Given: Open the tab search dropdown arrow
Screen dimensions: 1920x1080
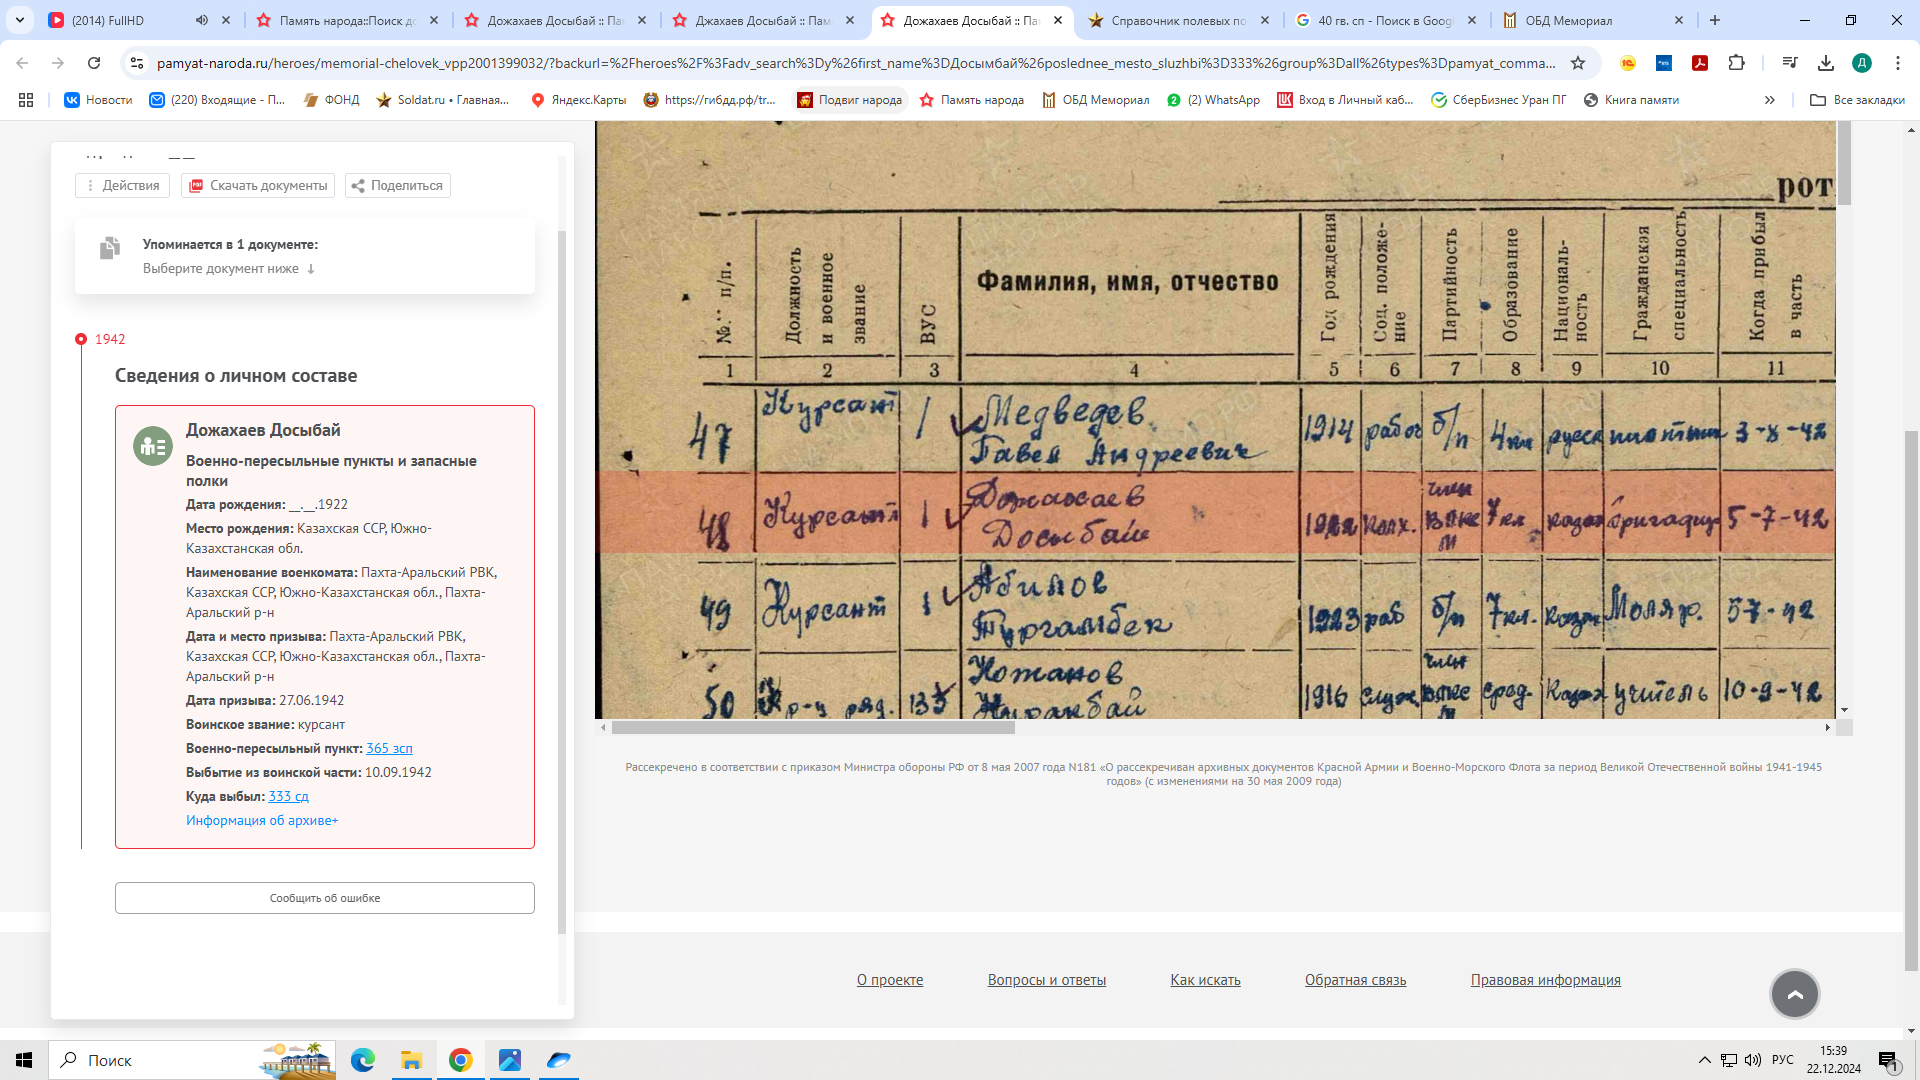Looking at the screenshot, I should [x=20, y=20].
